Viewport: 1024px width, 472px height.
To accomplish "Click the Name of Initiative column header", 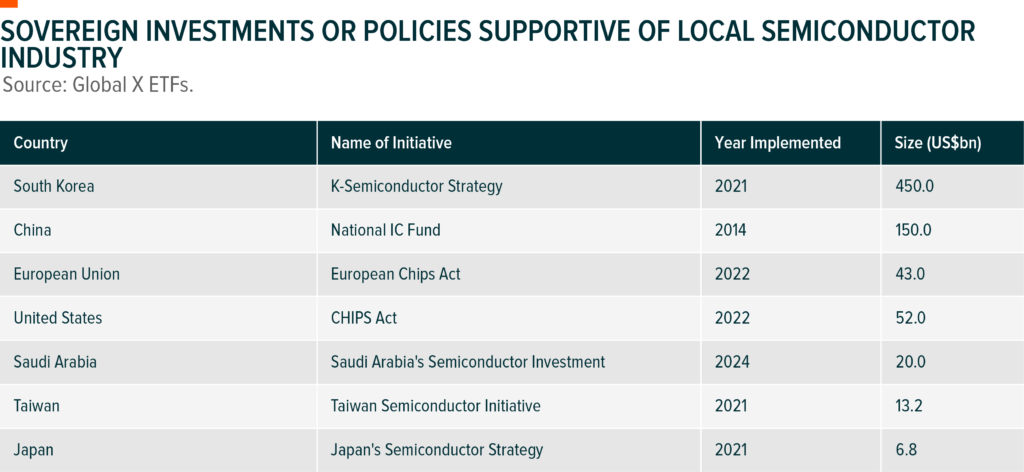I will (391, 143).
